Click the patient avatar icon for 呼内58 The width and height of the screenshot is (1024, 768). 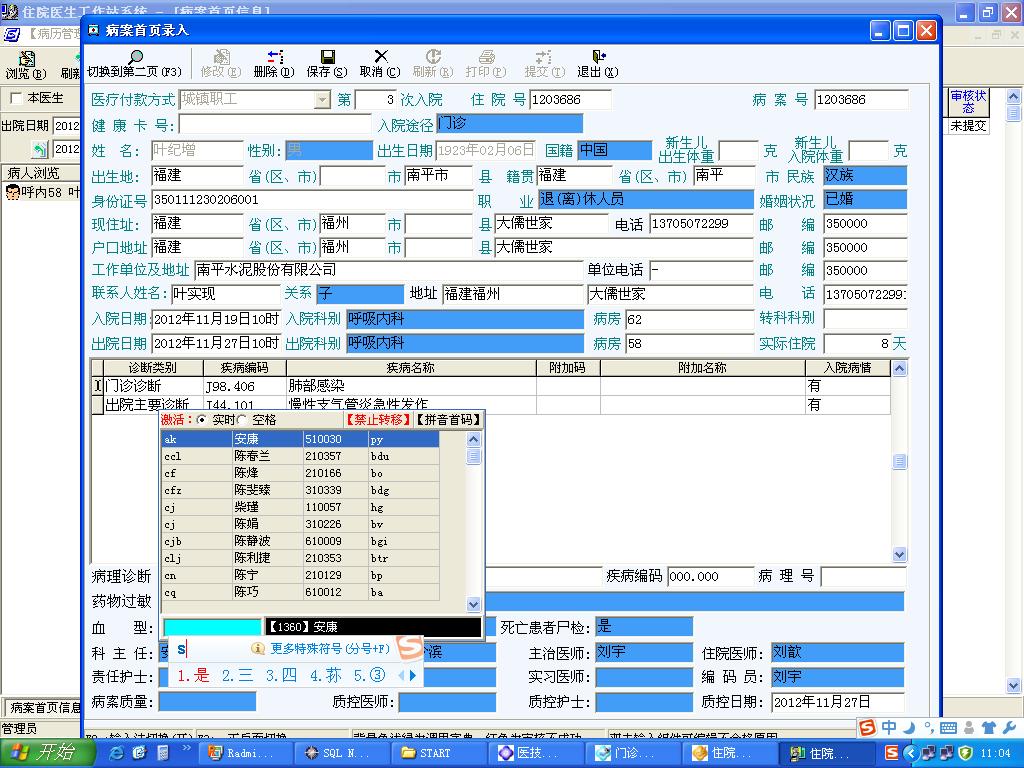(x=12, y=192)
